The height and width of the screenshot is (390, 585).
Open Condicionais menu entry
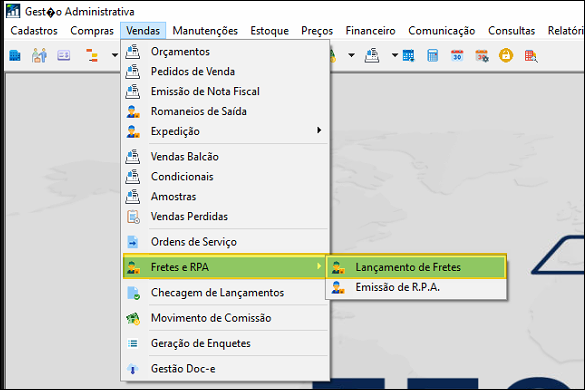click(225, 177)
